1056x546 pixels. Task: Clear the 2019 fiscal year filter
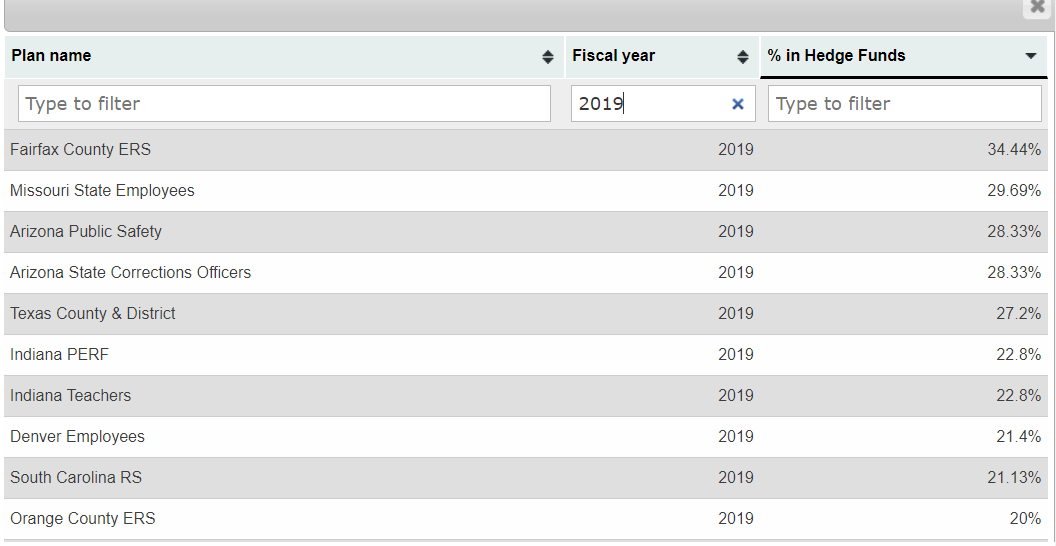click(738, 104)
